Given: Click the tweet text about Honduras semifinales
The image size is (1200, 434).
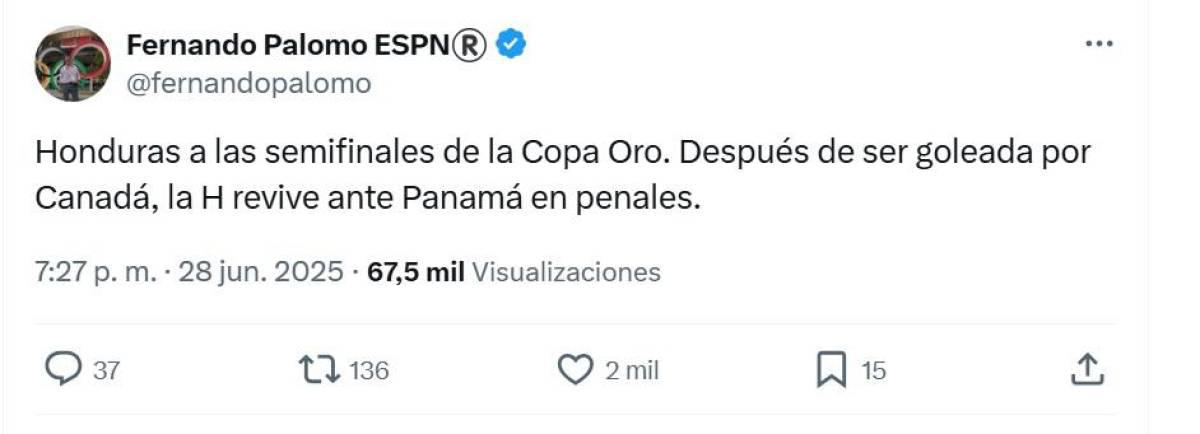Looking at the screenshot, I should pyautogui.click(x=560, y=176).
